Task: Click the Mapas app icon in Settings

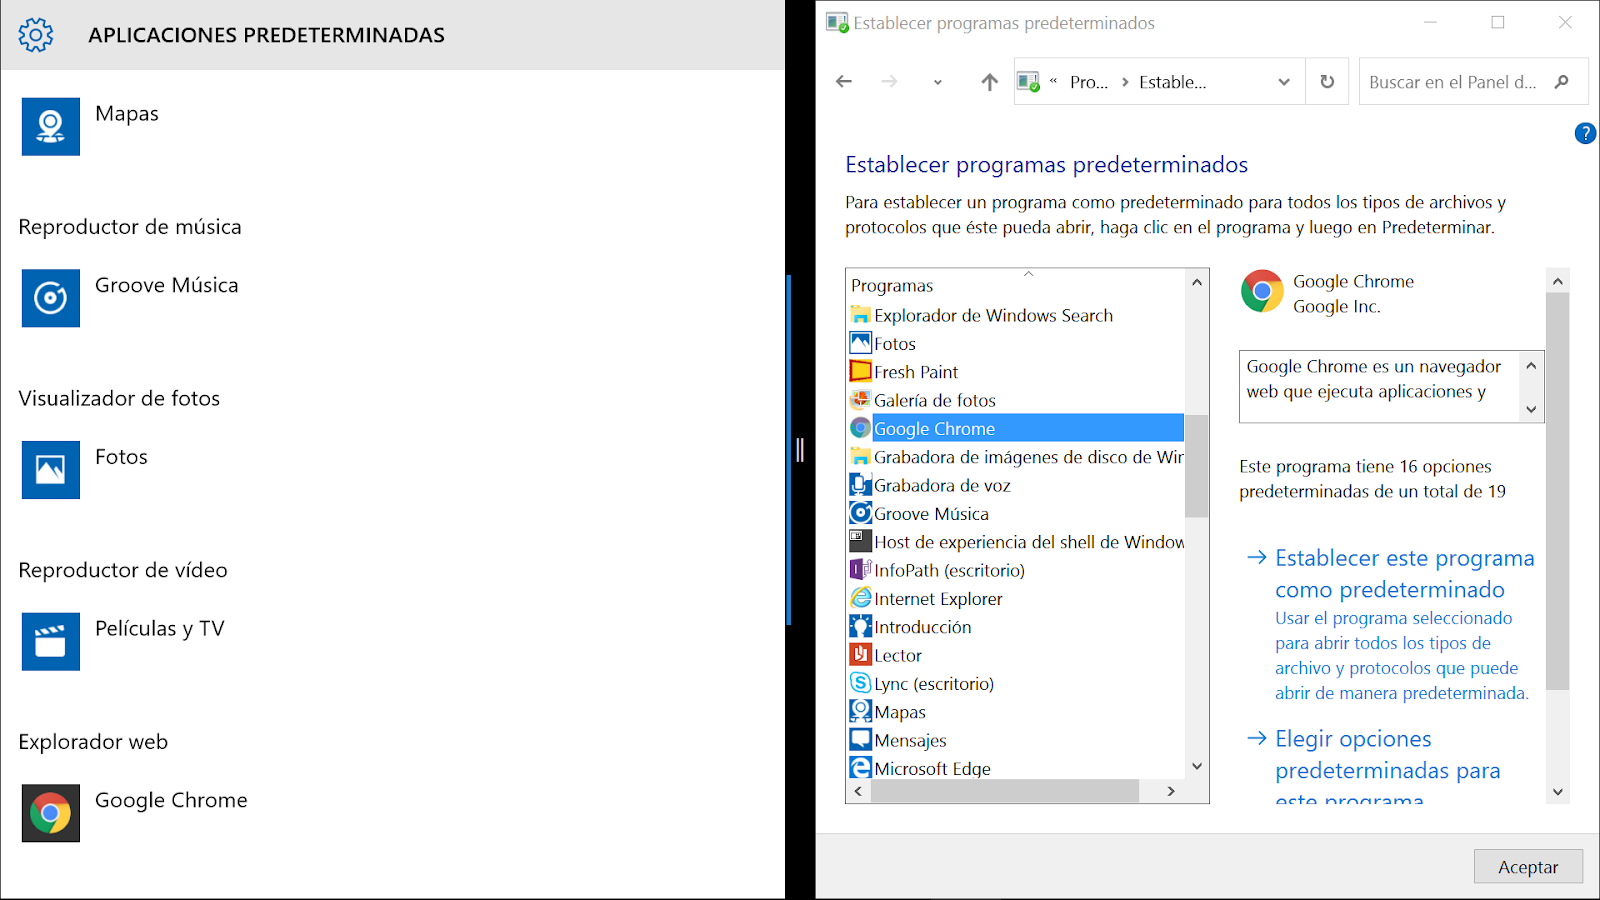Action: coord(51,126)
